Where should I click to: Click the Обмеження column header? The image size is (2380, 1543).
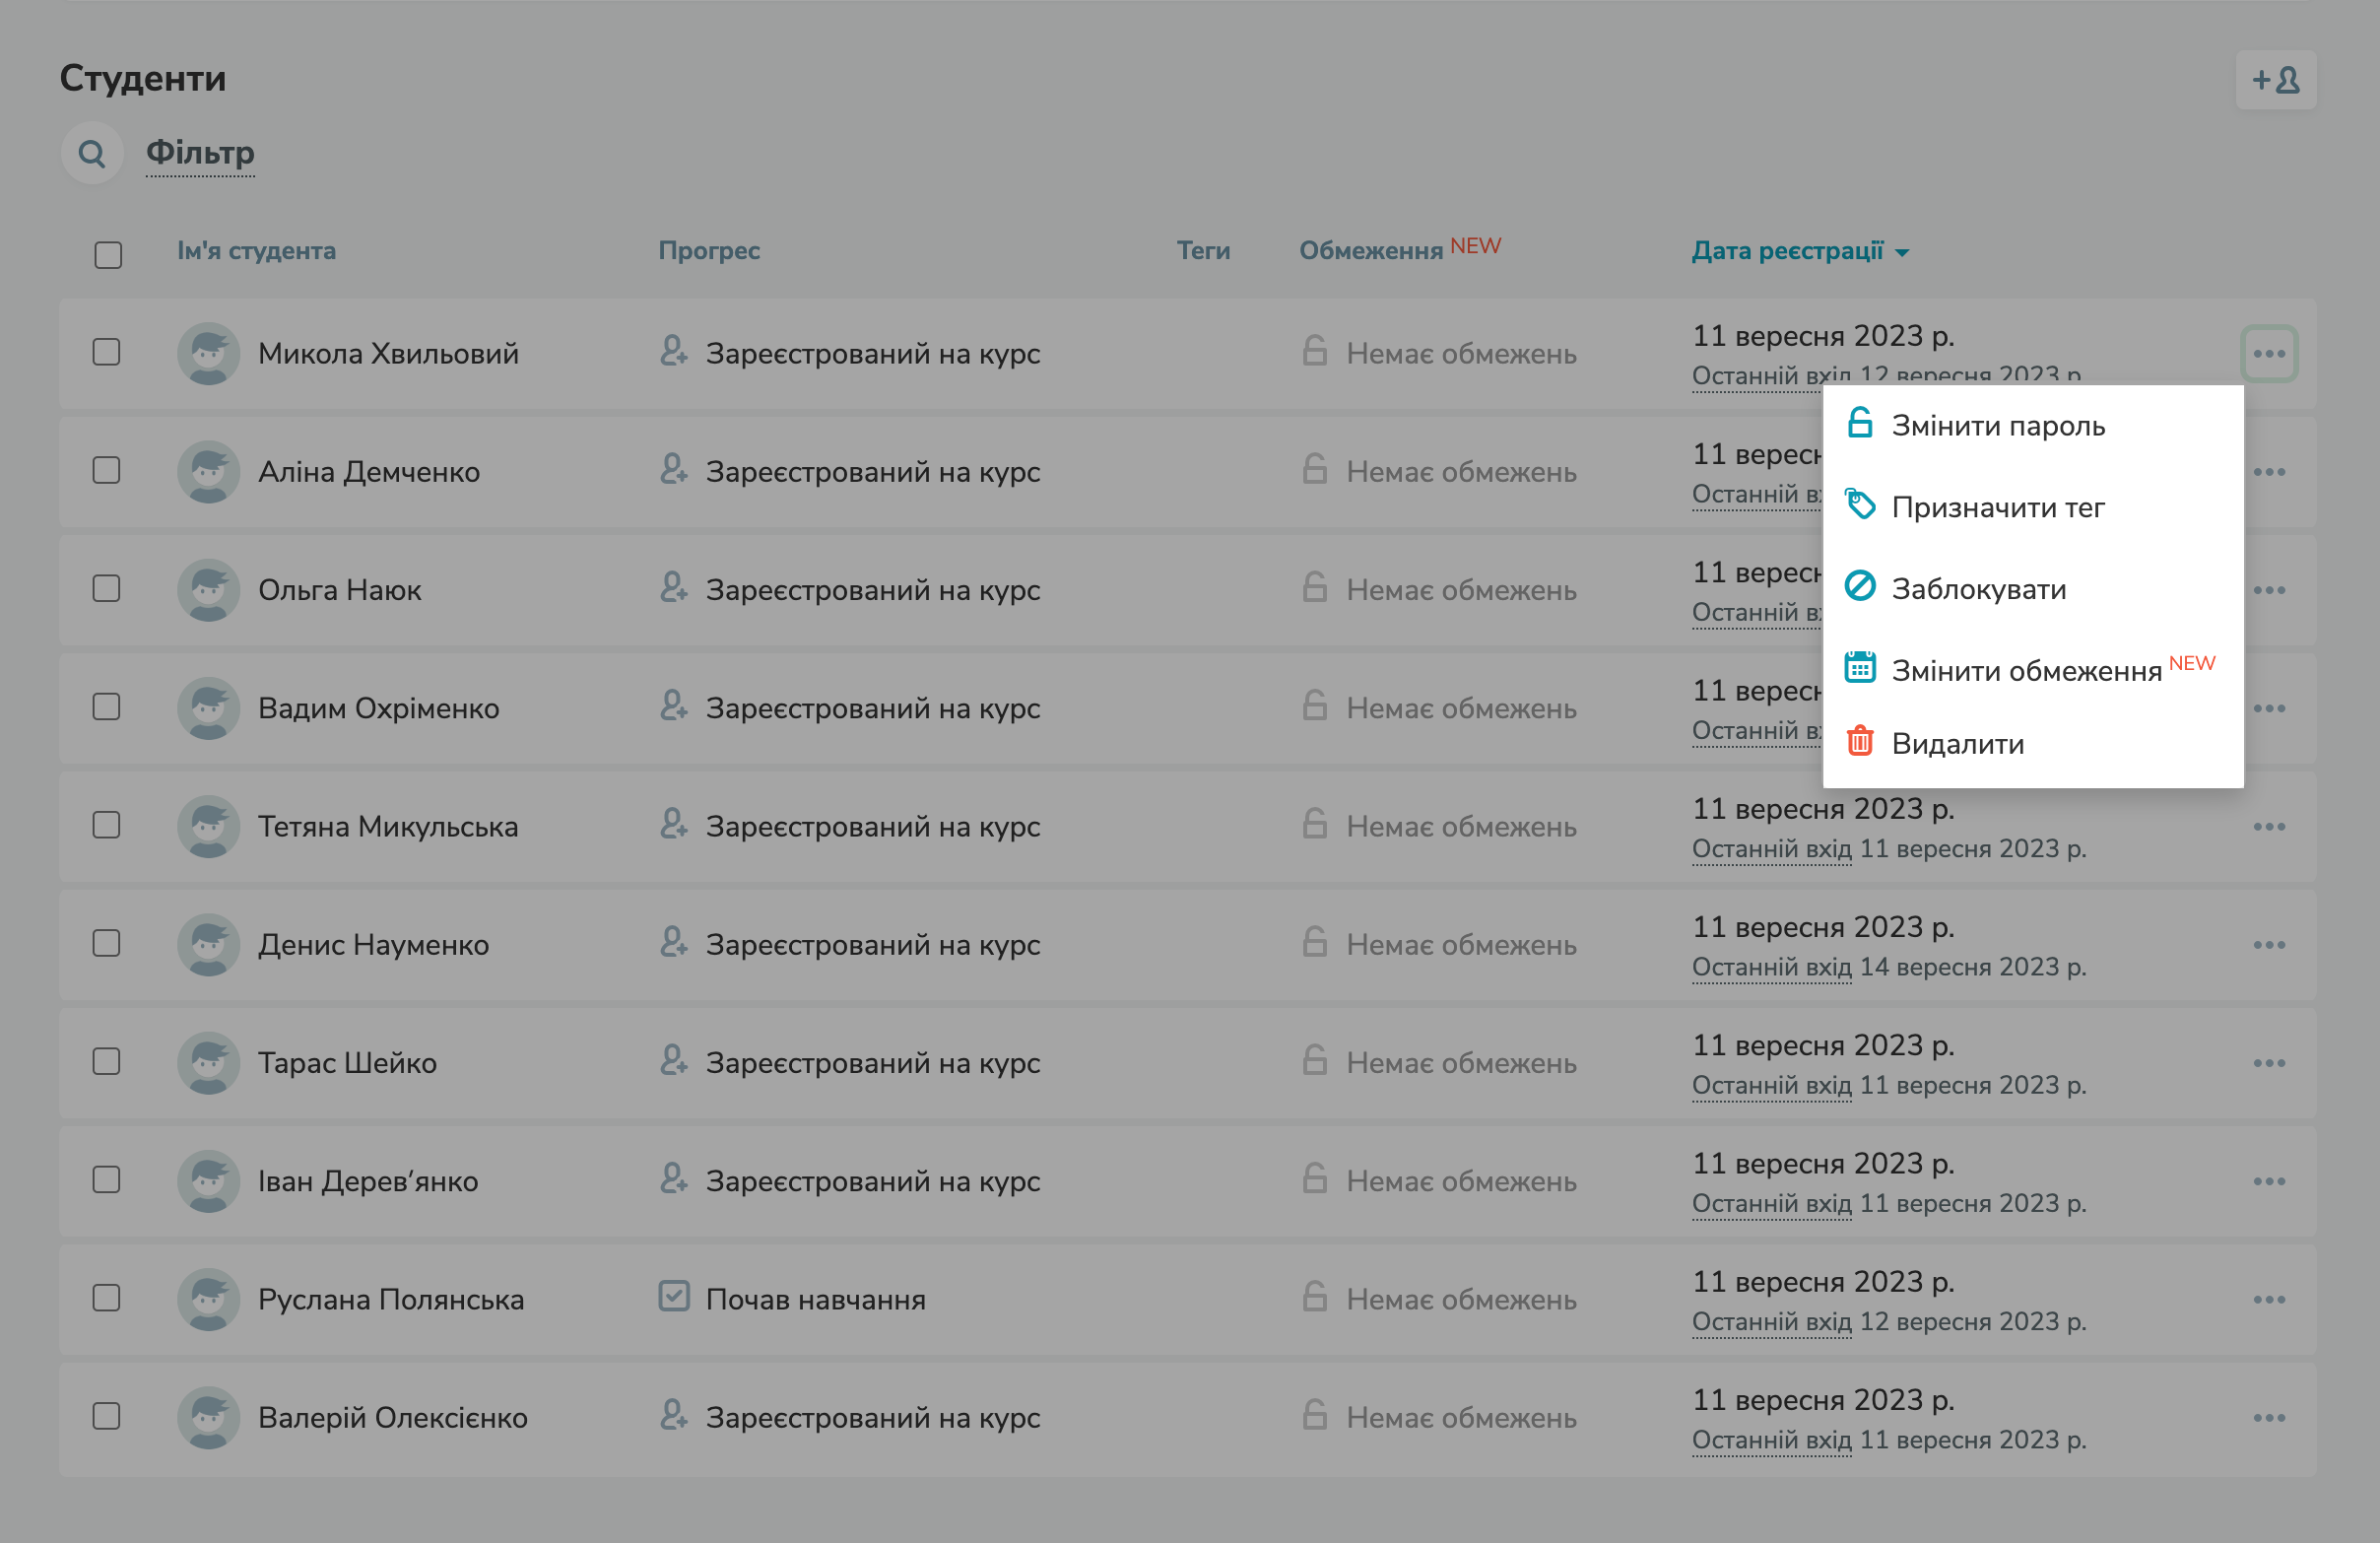point(1370,251)
